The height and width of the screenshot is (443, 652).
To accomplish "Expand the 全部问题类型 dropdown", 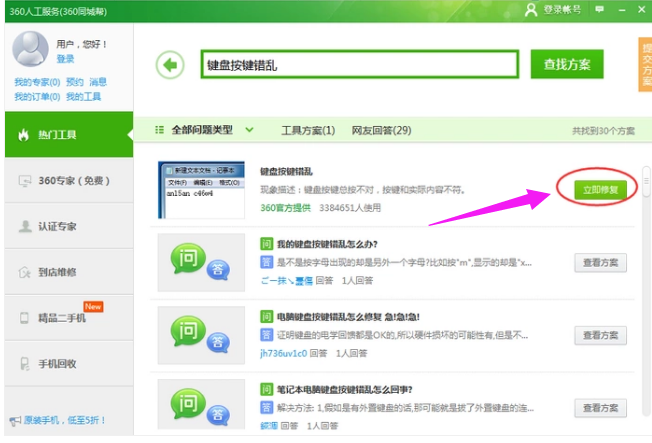I will click(205, 130).
